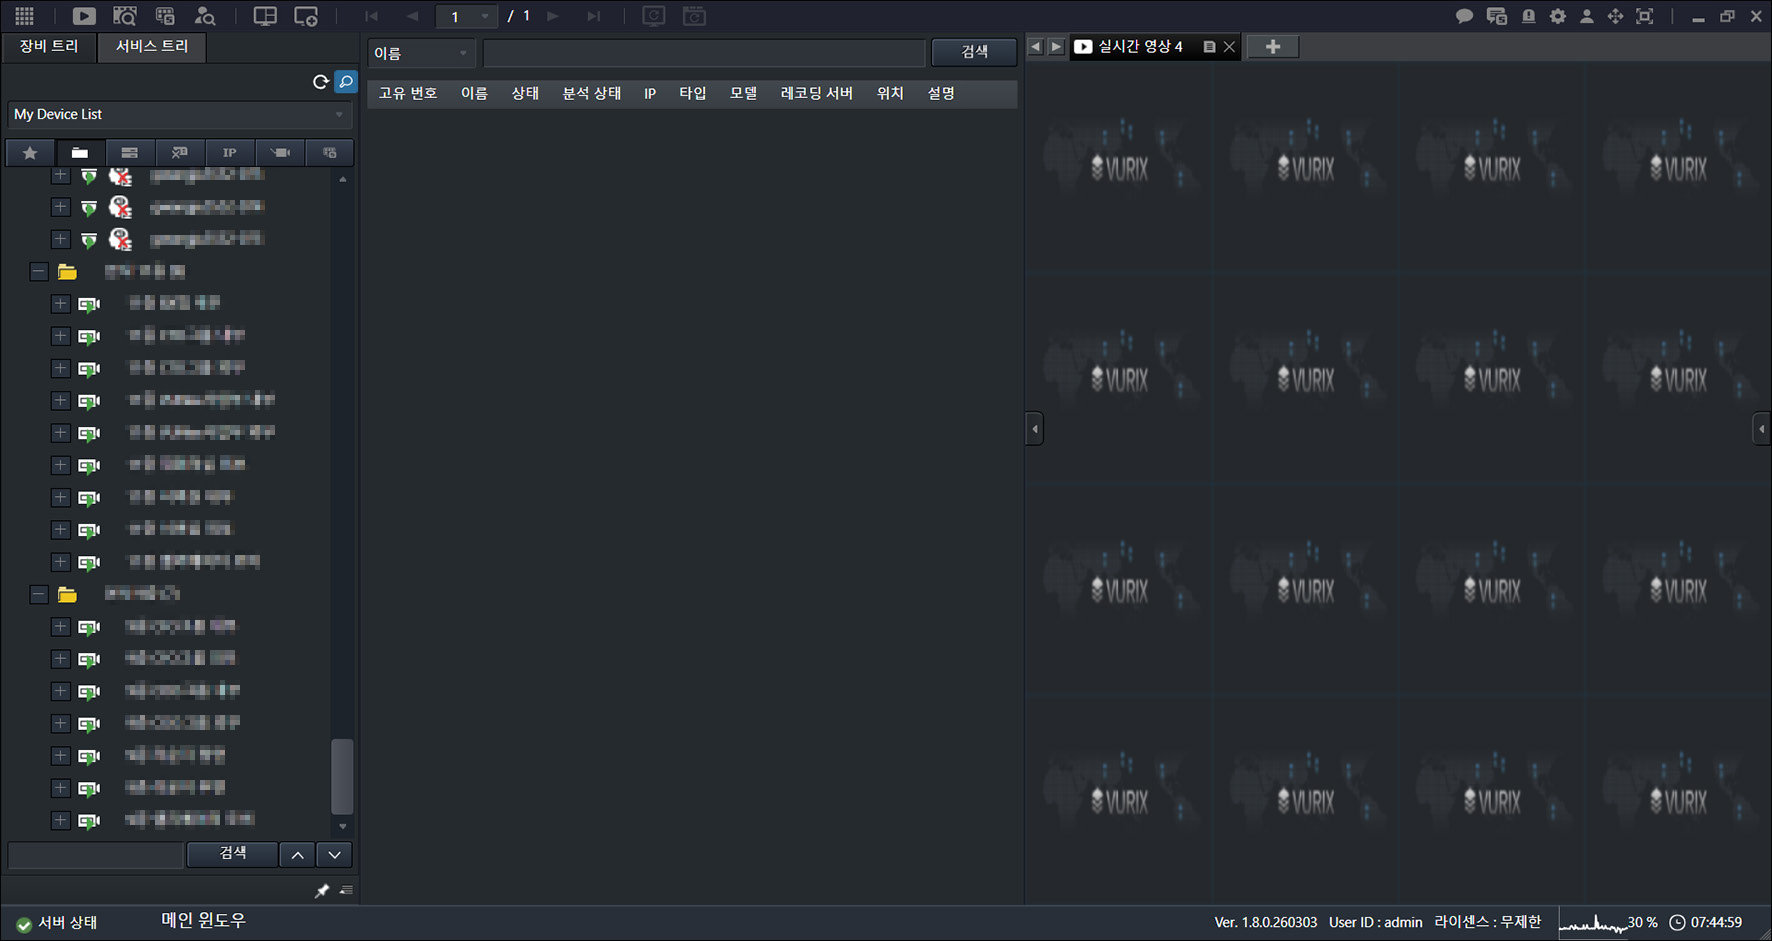Go to the next page arrow

click(553, 16)
